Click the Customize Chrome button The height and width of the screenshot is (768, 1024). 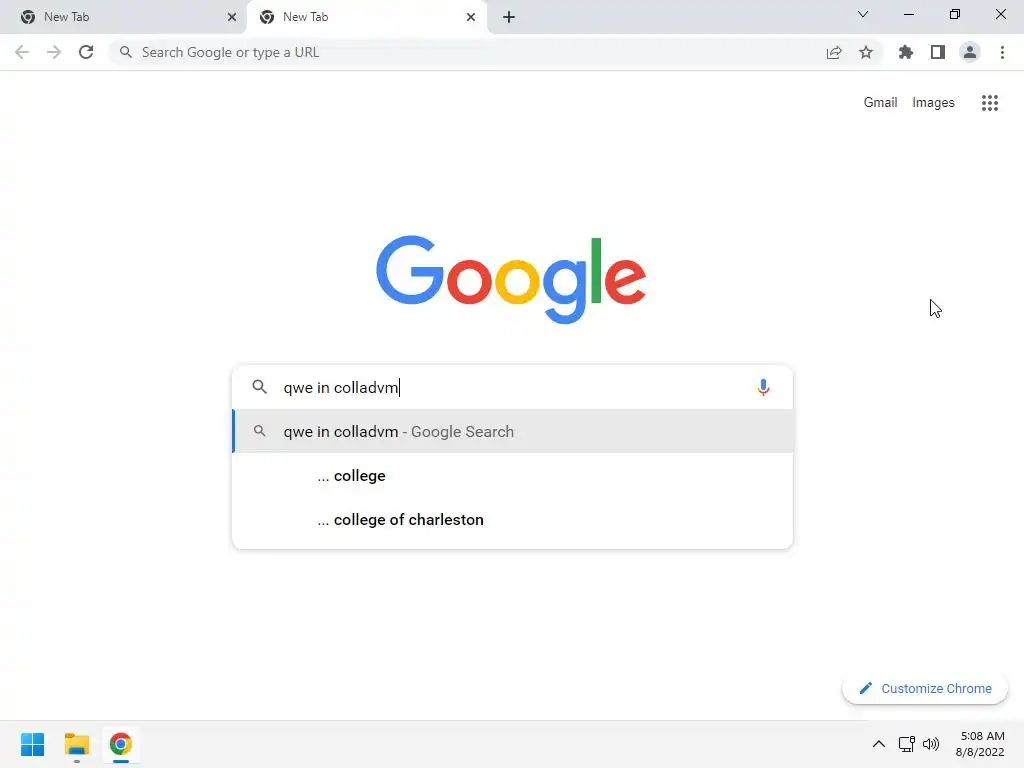coord(925,688)
